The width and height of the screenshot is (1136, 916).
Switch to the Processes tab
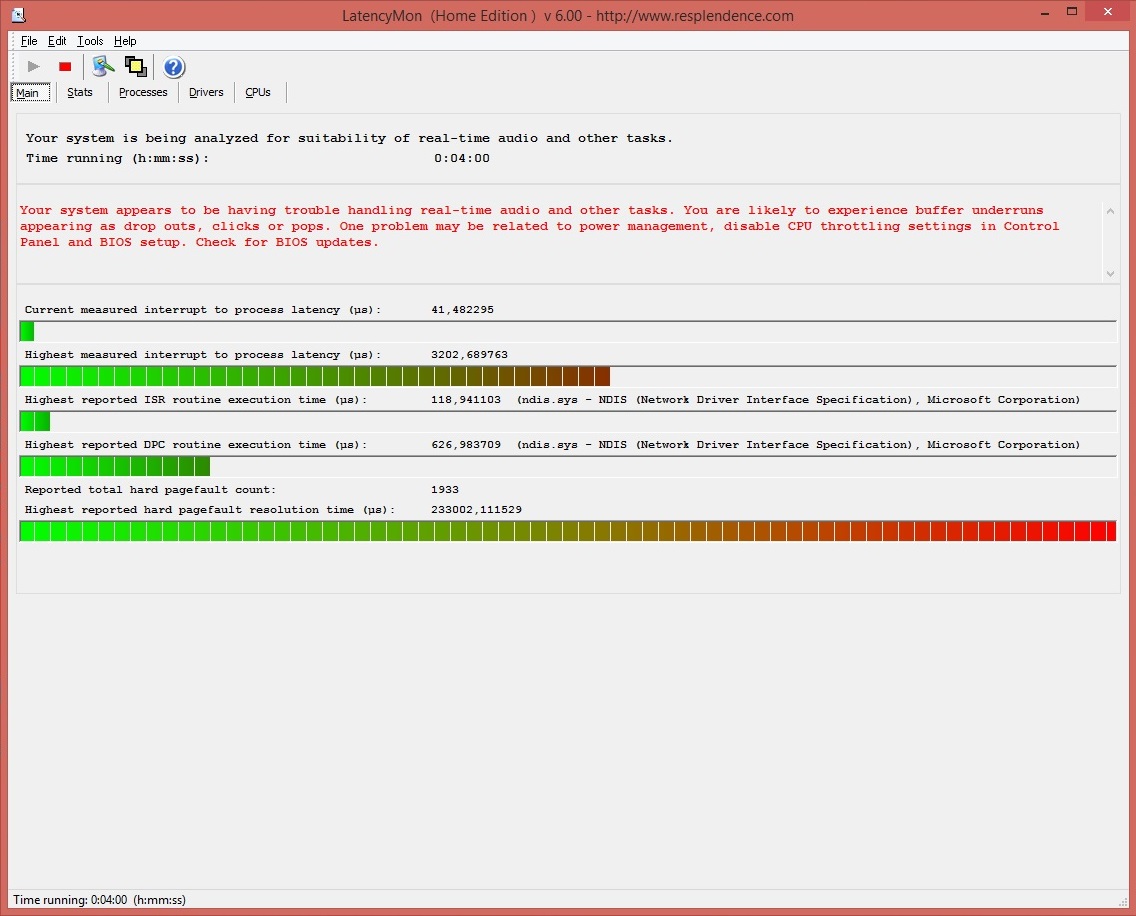tap(143, 92)
